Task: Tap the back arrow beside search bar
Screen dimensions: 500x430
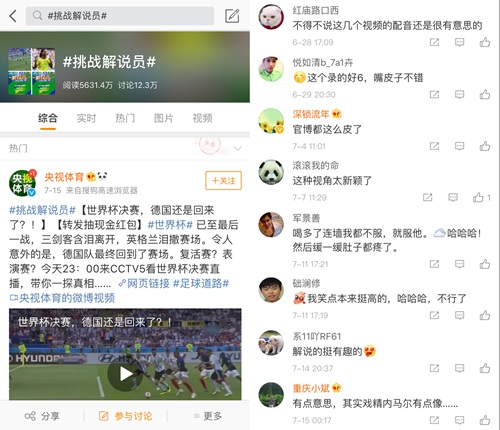Action: 13,16
